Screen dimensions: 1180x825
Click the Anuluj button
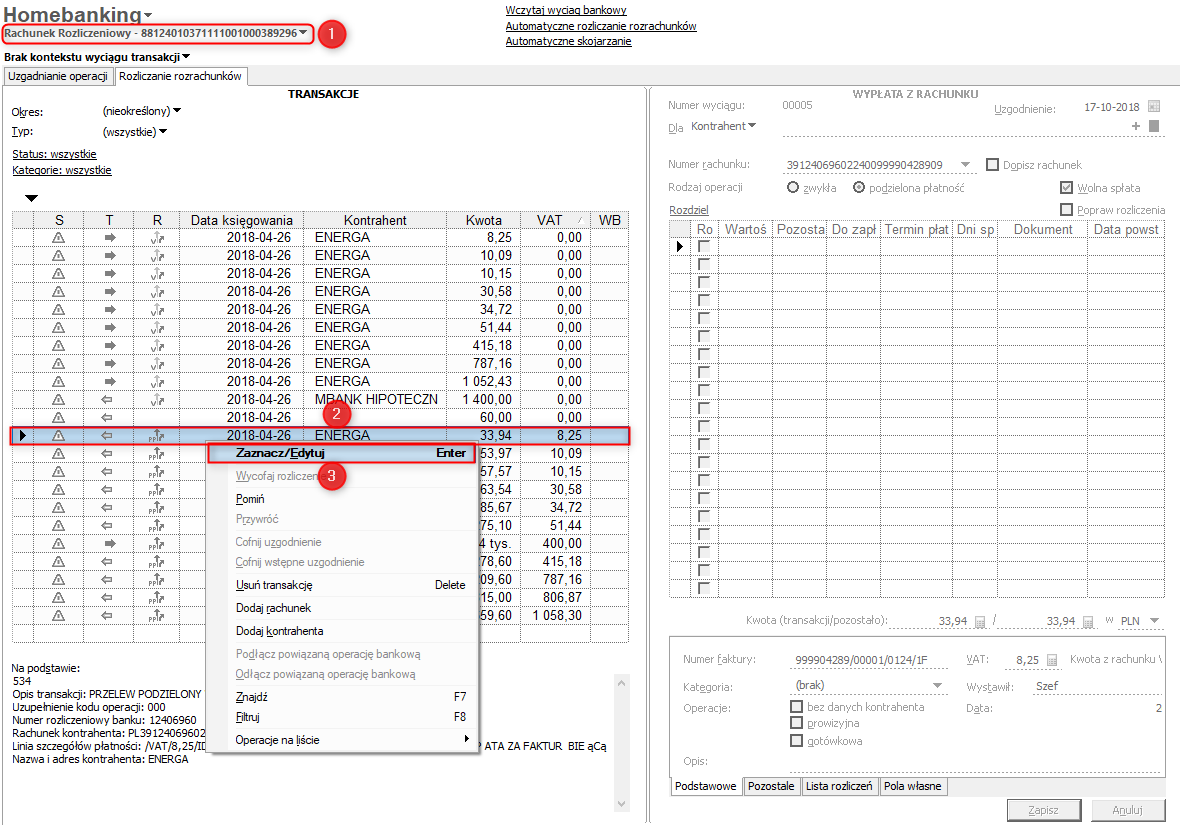1127,810
